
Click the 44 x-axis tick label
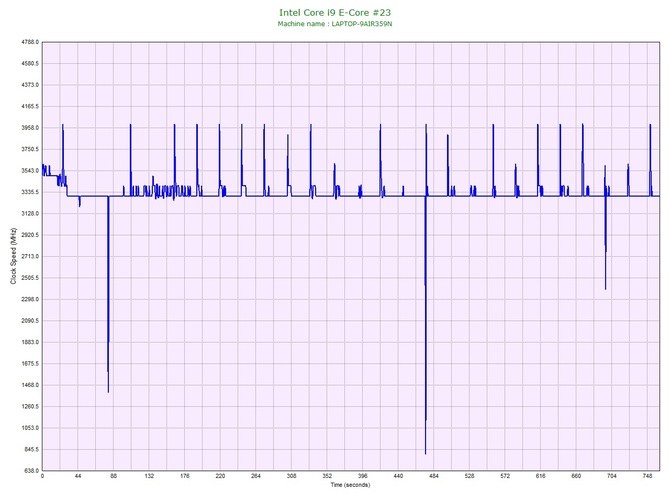[x=78, y=476]
